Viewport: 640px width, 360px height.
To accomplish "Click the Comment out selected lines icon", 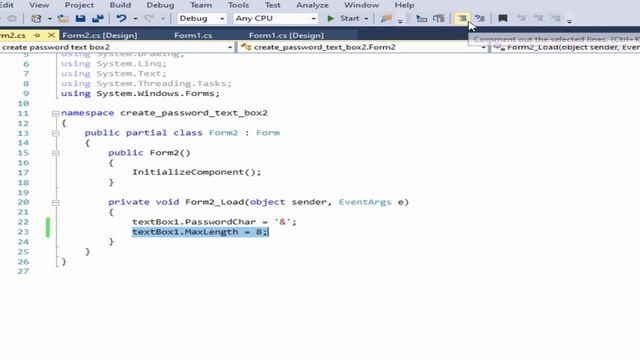I will point(462,19).
